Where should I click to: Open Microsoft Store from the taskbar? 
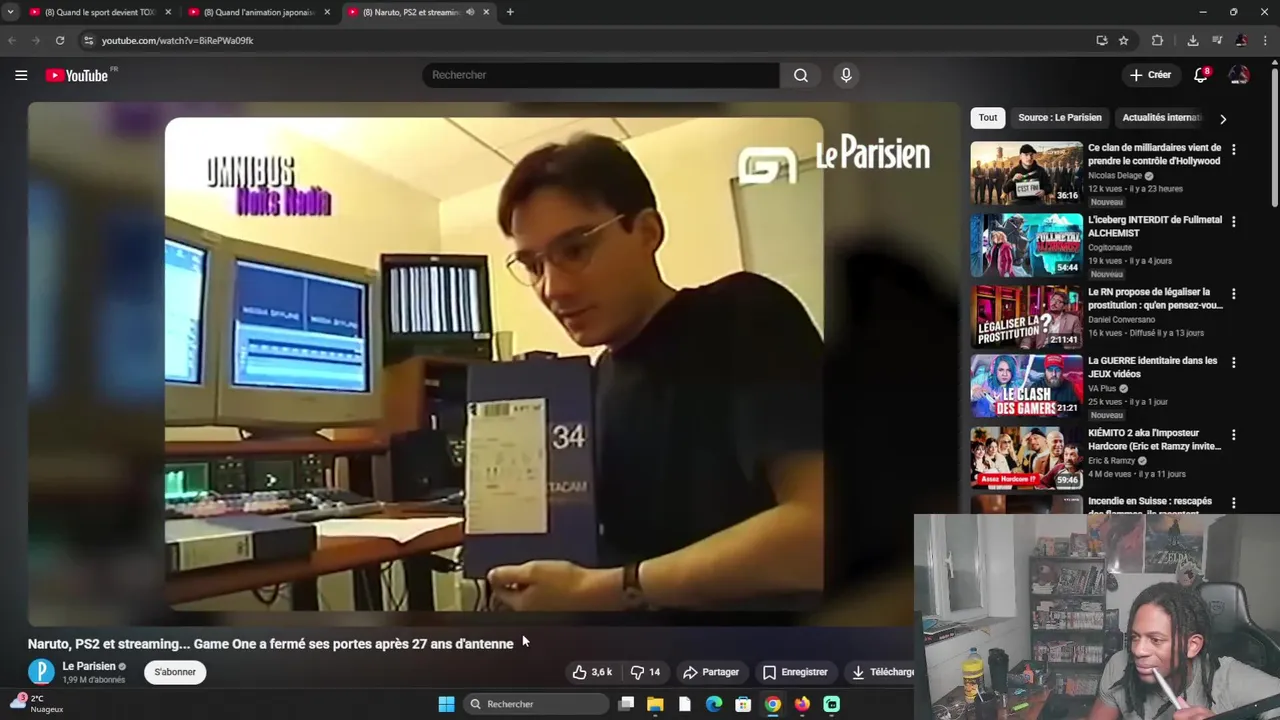pos(743,704)
